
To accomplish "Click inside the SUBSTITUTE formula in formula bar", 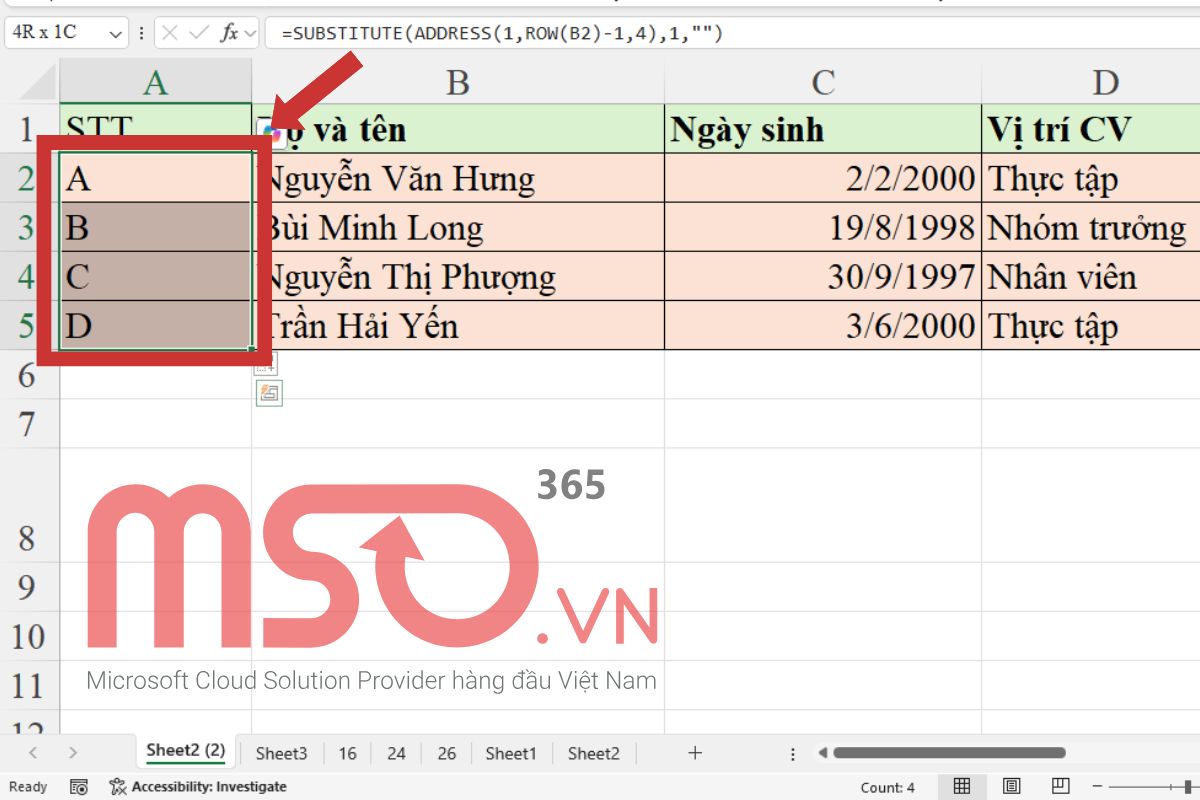I will [502, 33].
